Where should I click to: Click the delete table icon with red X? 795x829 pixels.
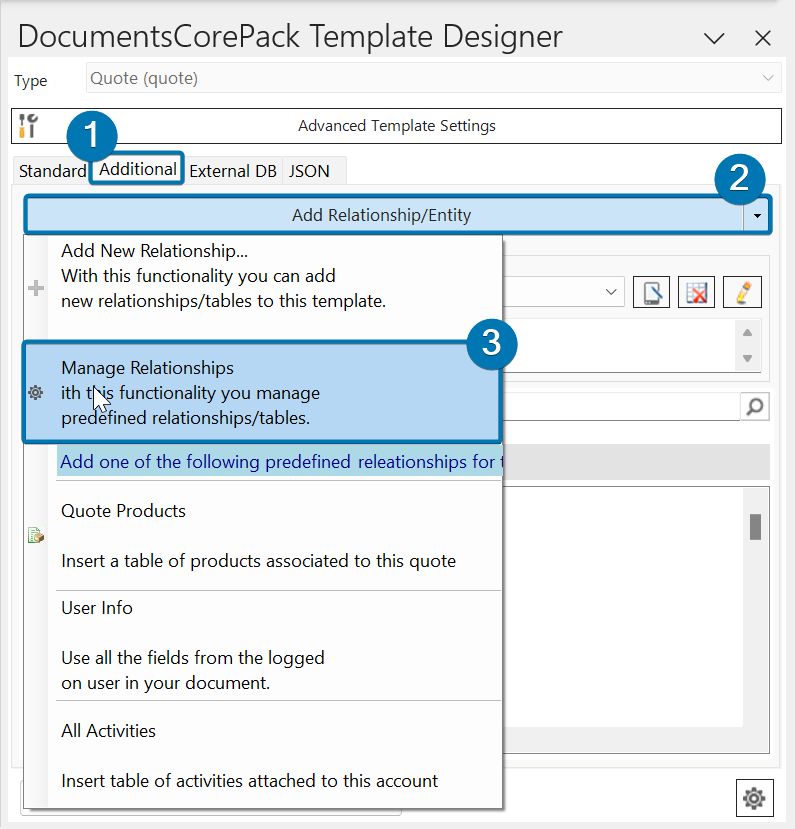(x=696, y=291)
